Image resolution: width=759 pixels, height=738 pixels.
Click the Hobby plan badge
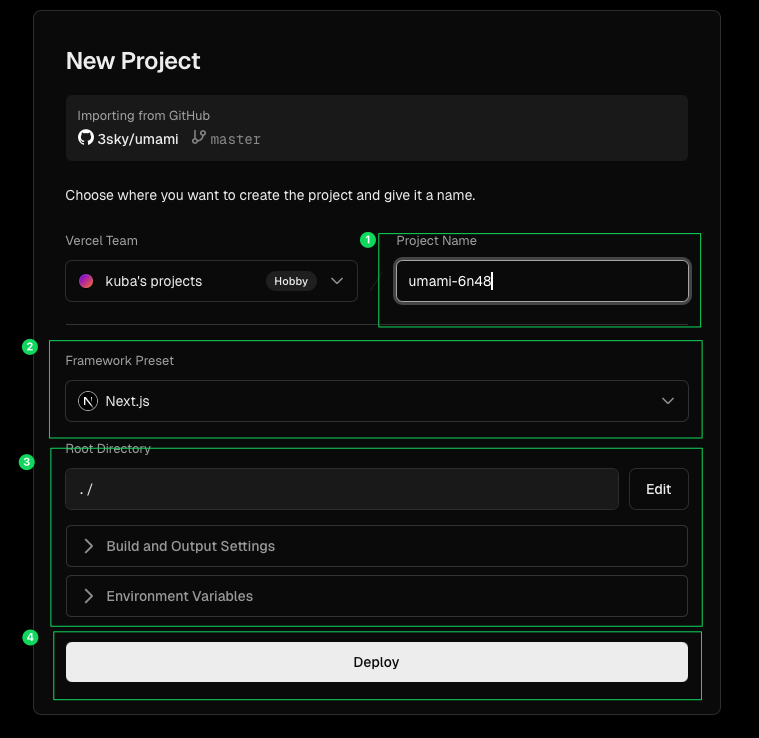(291, 281)
